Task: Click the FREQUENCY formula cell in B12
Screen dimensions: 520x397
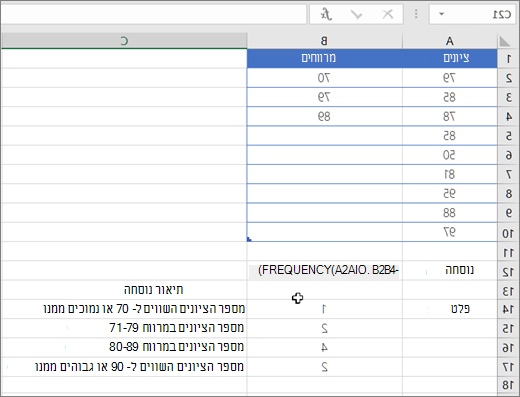Action: pos(324,271)
